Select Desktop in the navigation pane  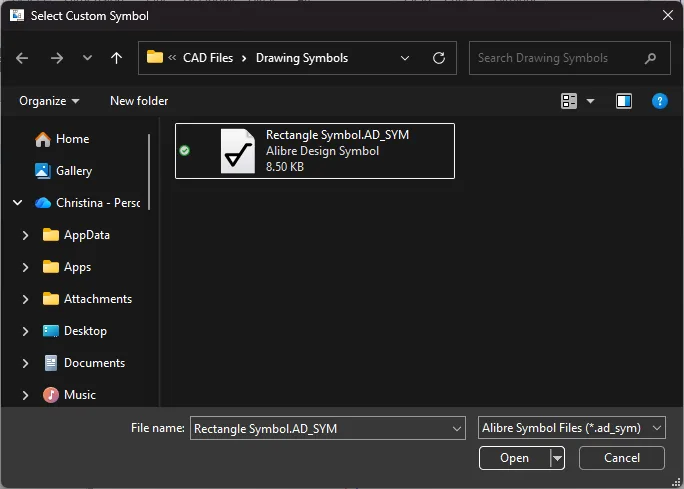coord(75,331)
